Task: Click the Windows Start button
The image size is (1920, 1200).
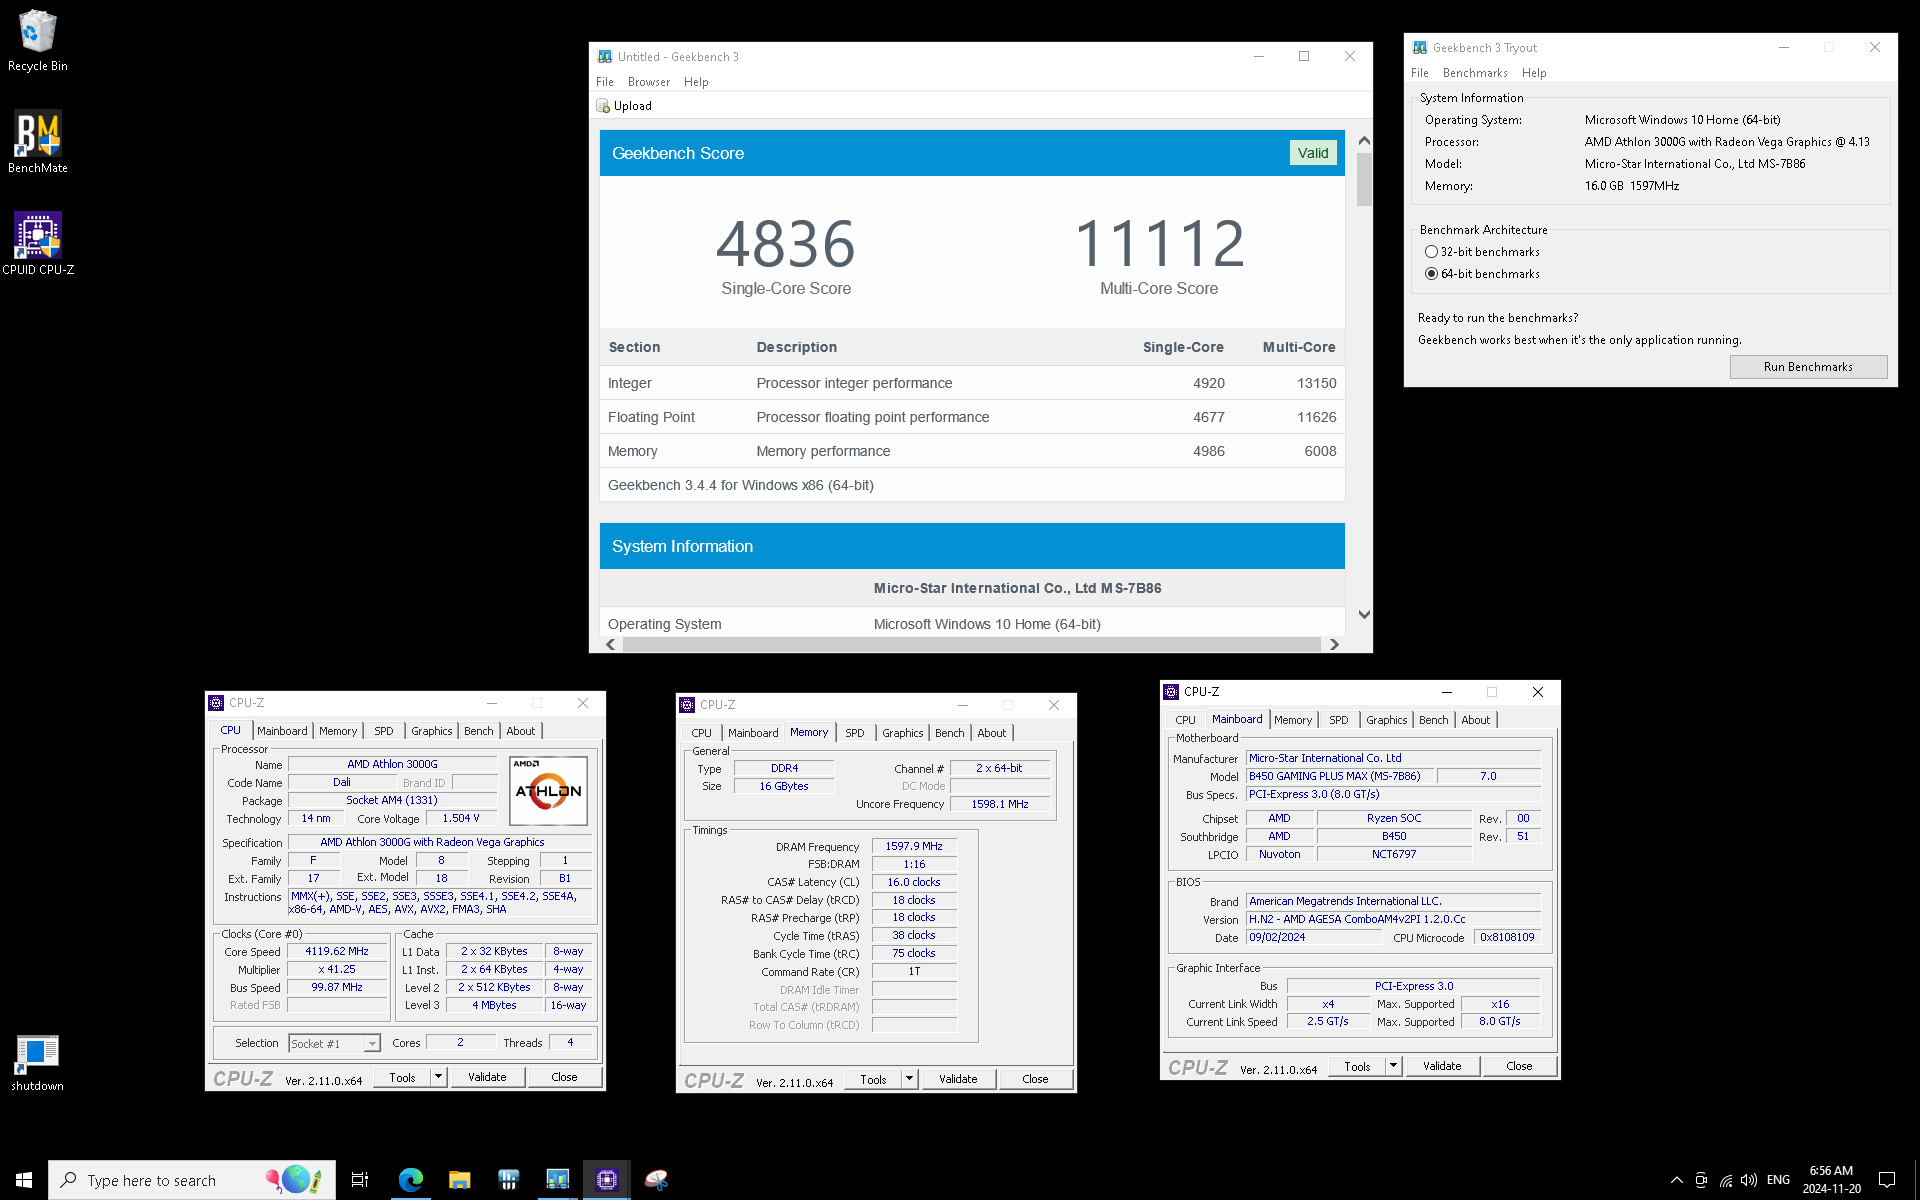Action: (24, 1180)
